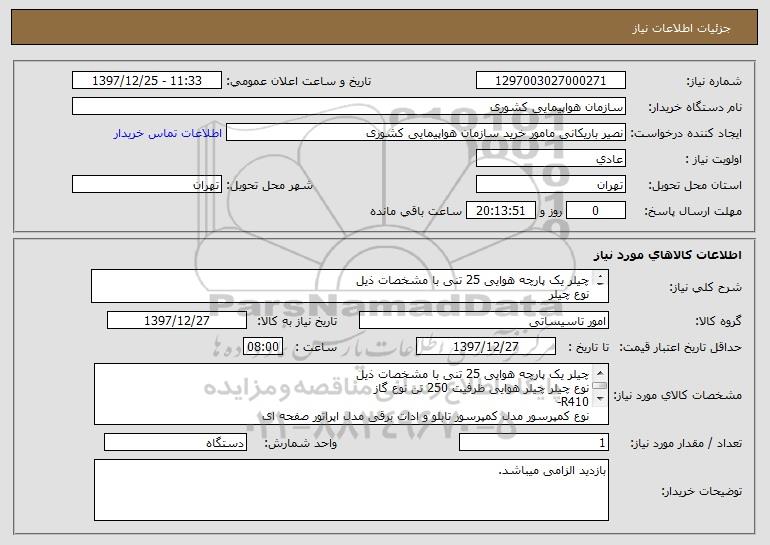Click the time field showing 08:00

(x=263, y=347)
